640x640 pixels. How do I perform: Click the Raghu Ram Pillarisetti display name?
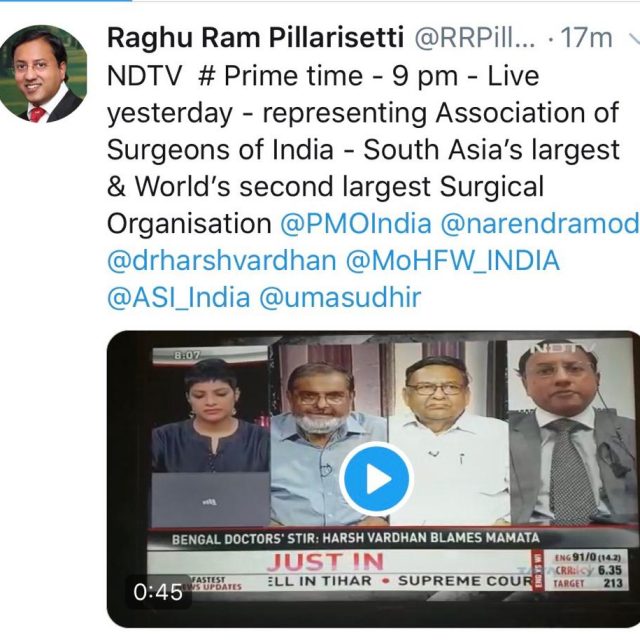256,38
